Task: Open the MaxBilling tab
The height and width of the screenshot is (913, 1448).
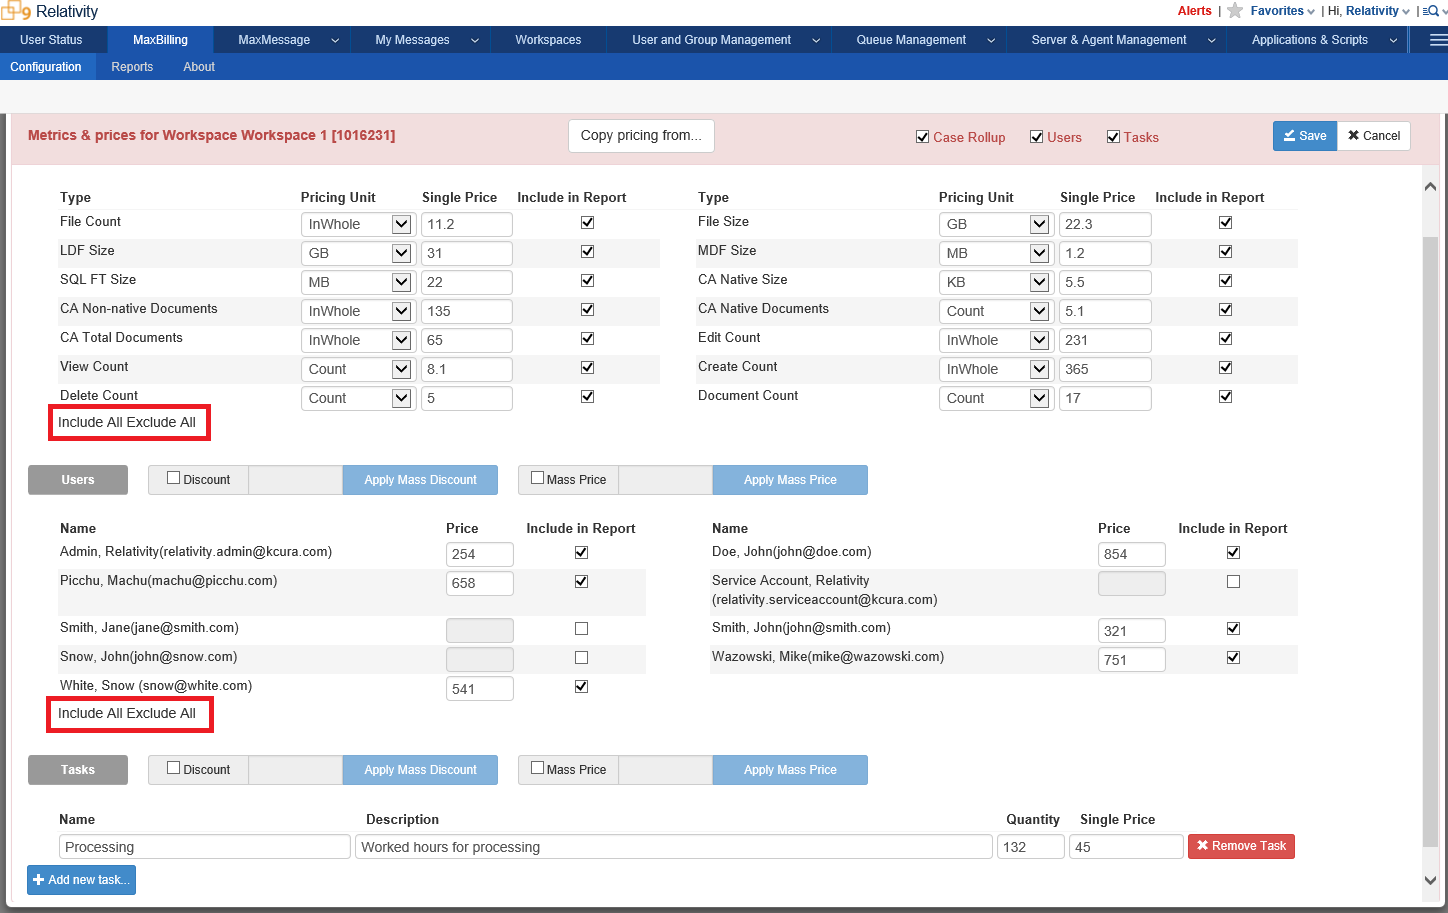Action: [160, 40]
